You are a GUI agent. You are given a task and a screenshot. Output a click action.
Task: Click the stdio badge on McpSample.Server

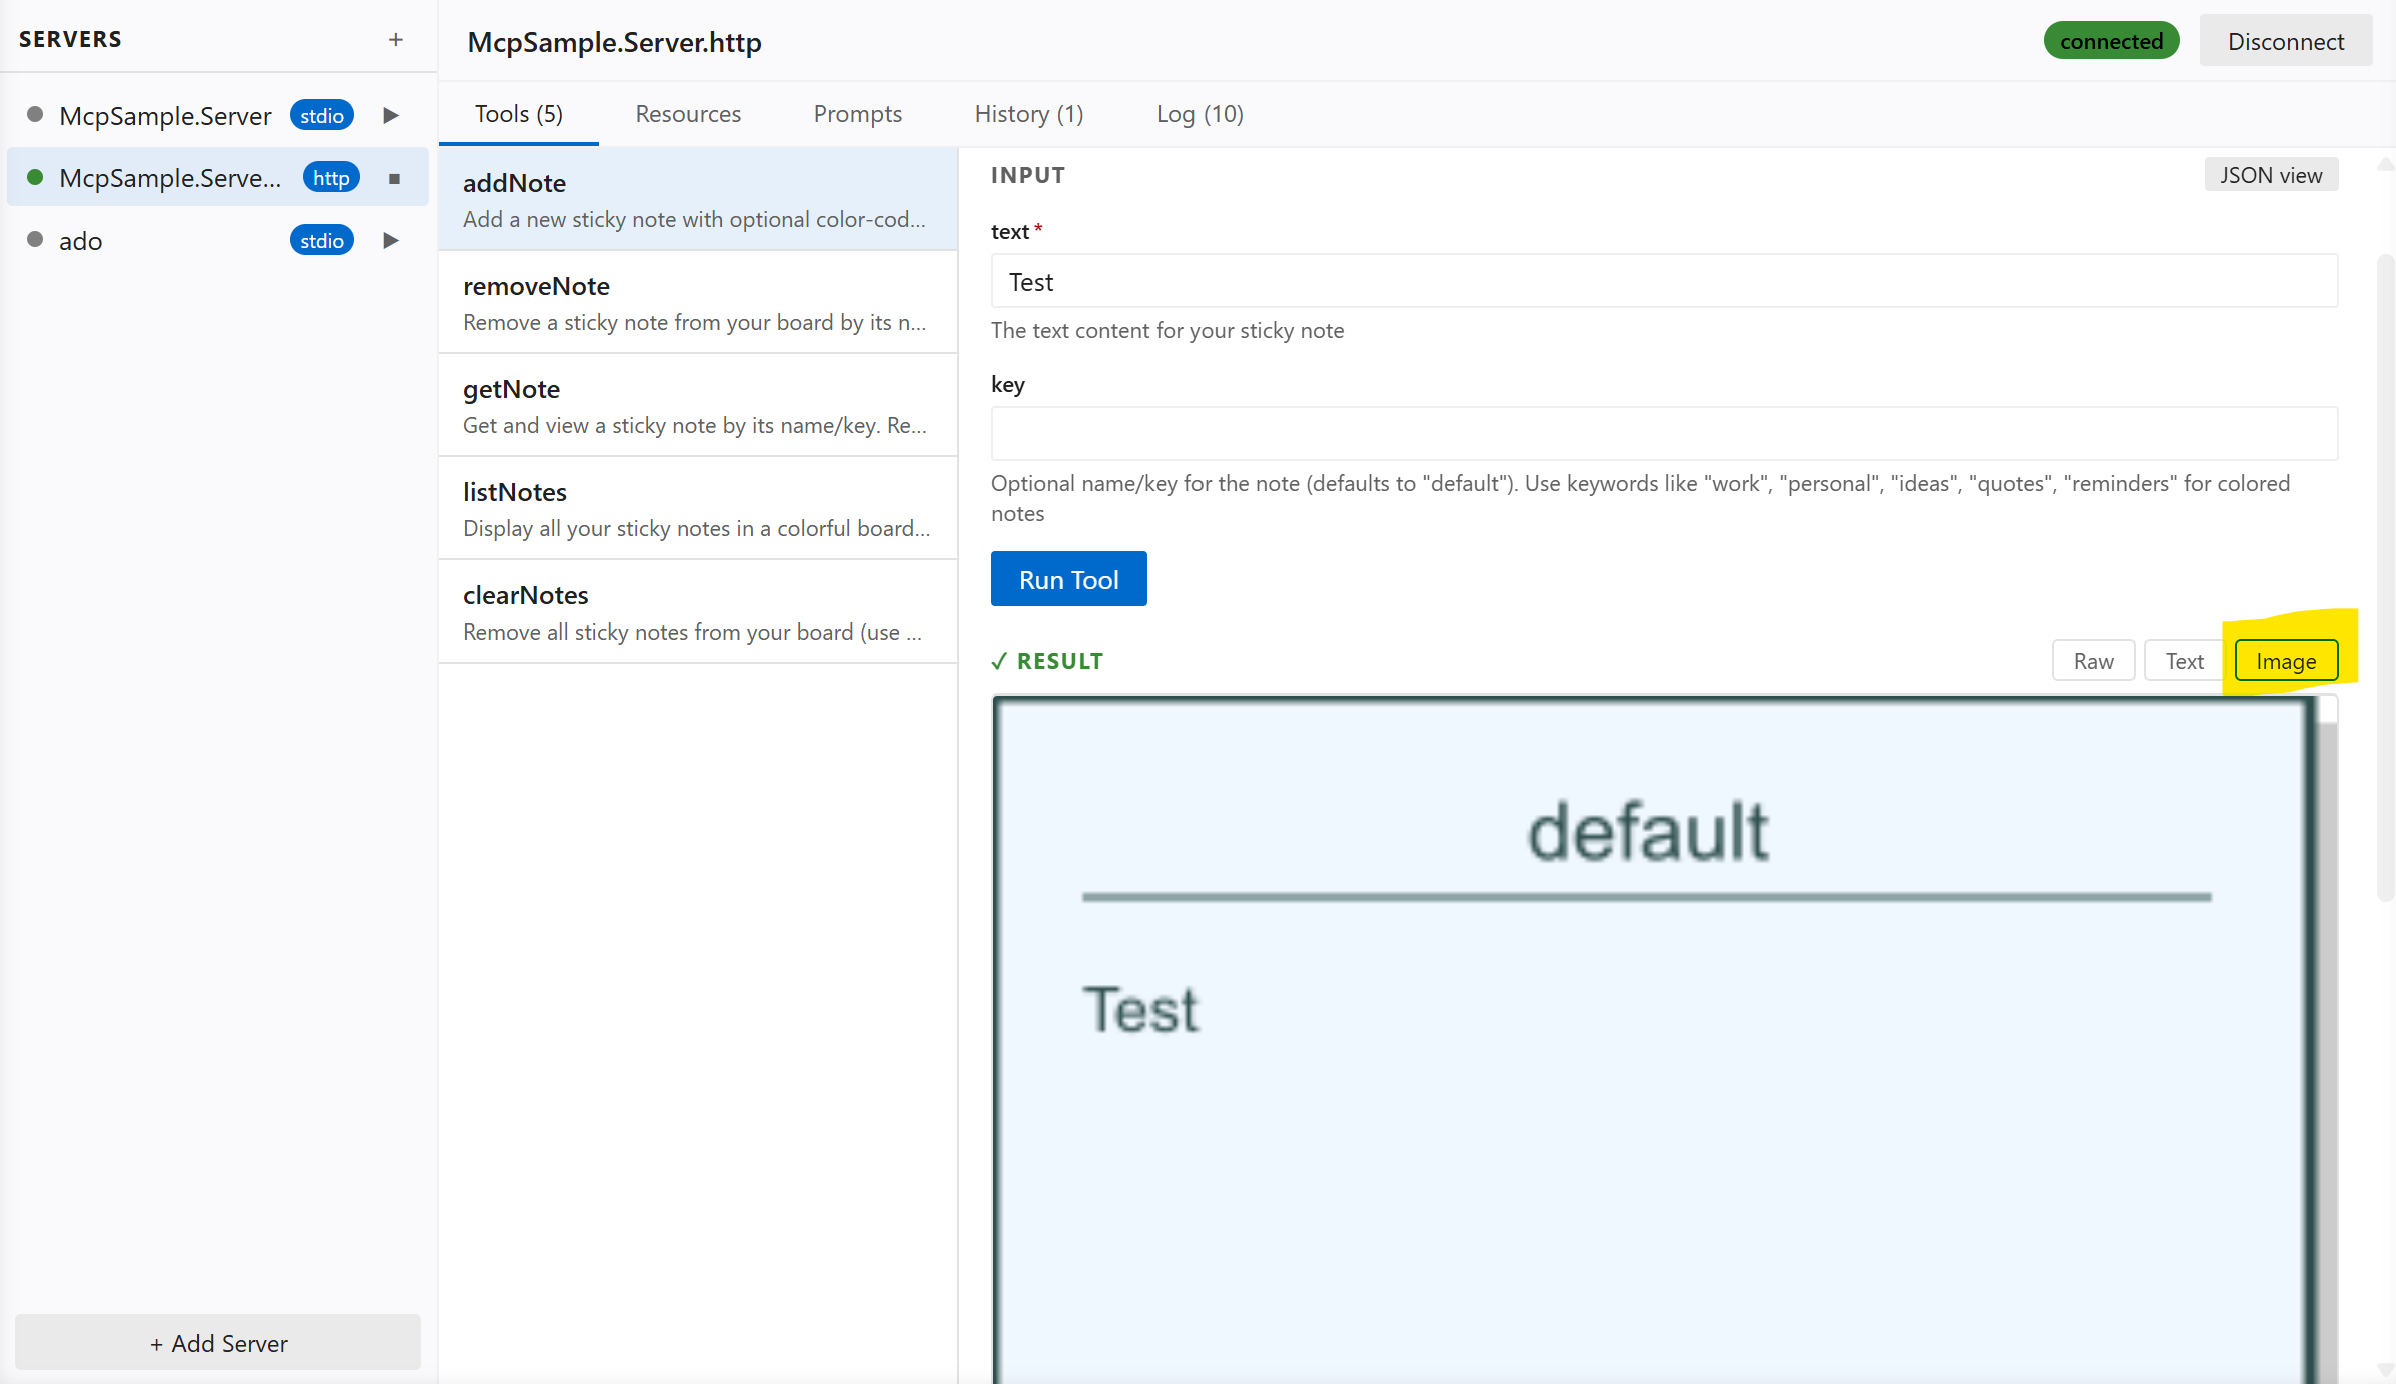(x=321, y=115)
